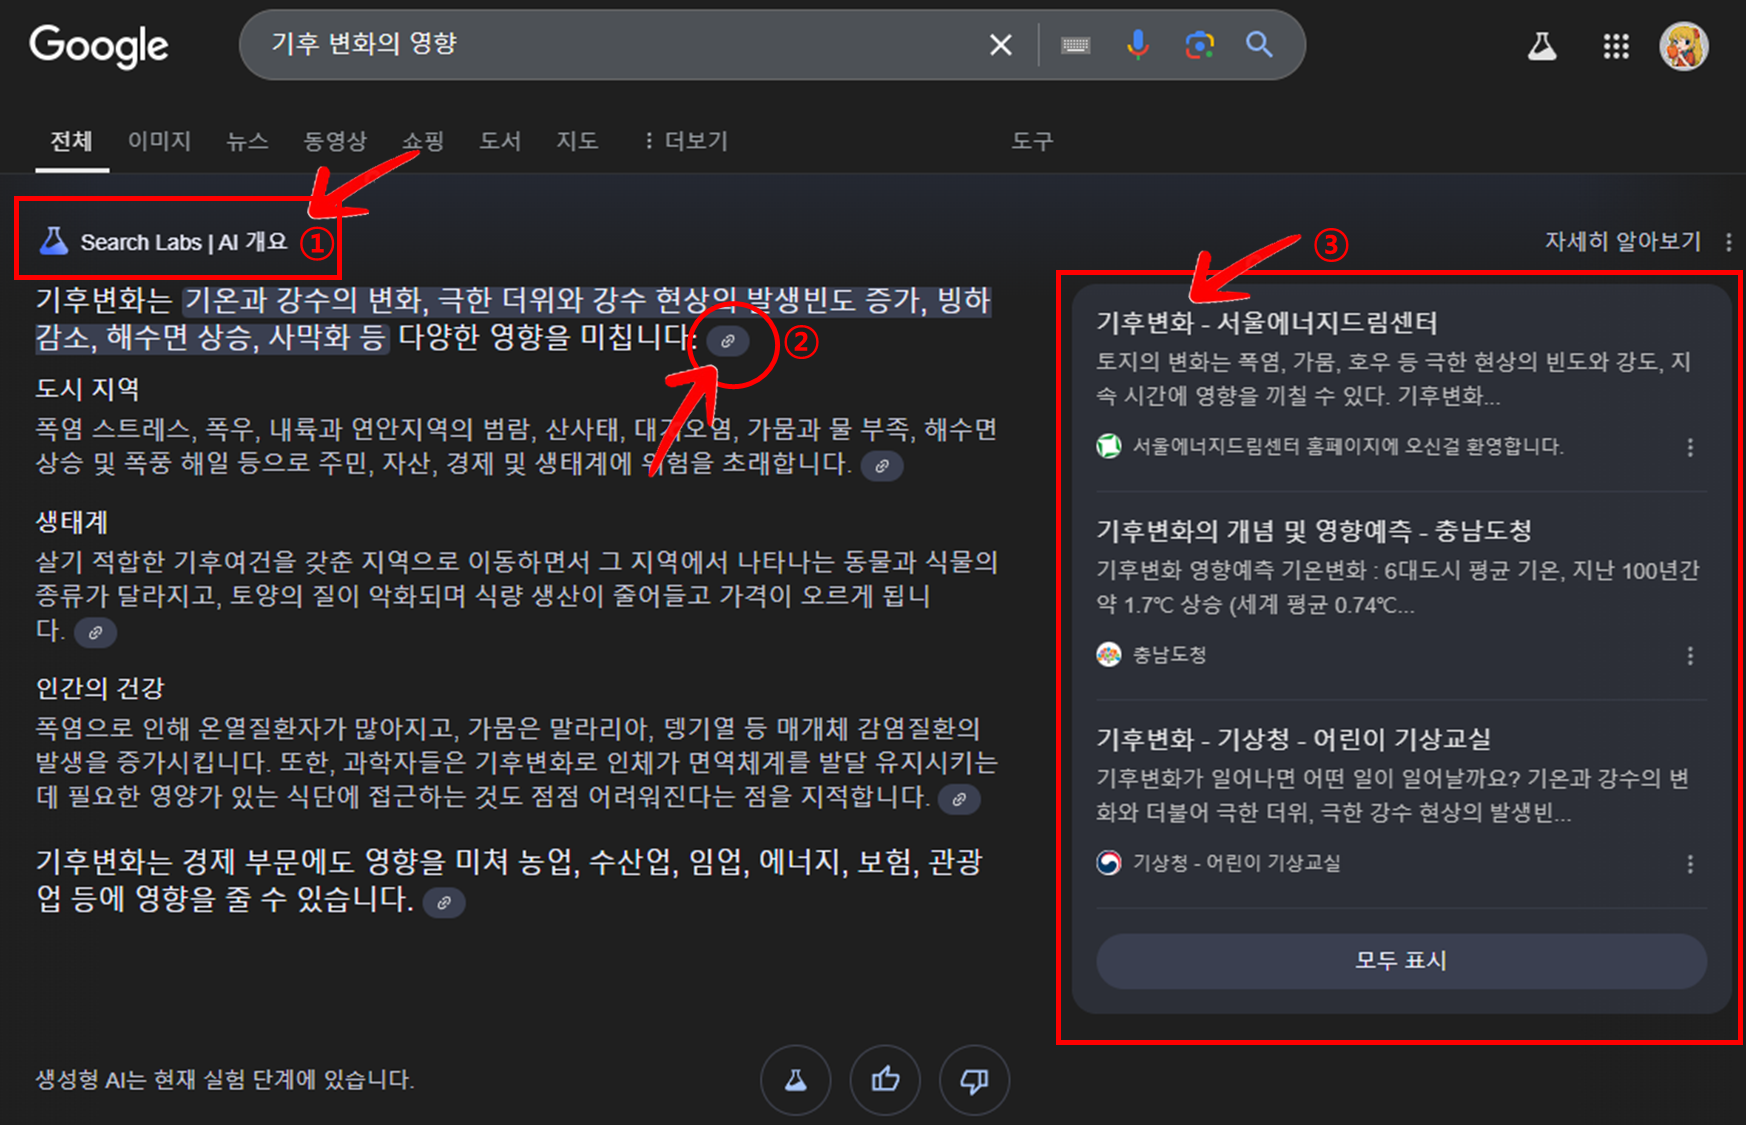This screenshot has height=1125, width=1746.
Task: Select the 전체 tab
Action: coord(71,141)
